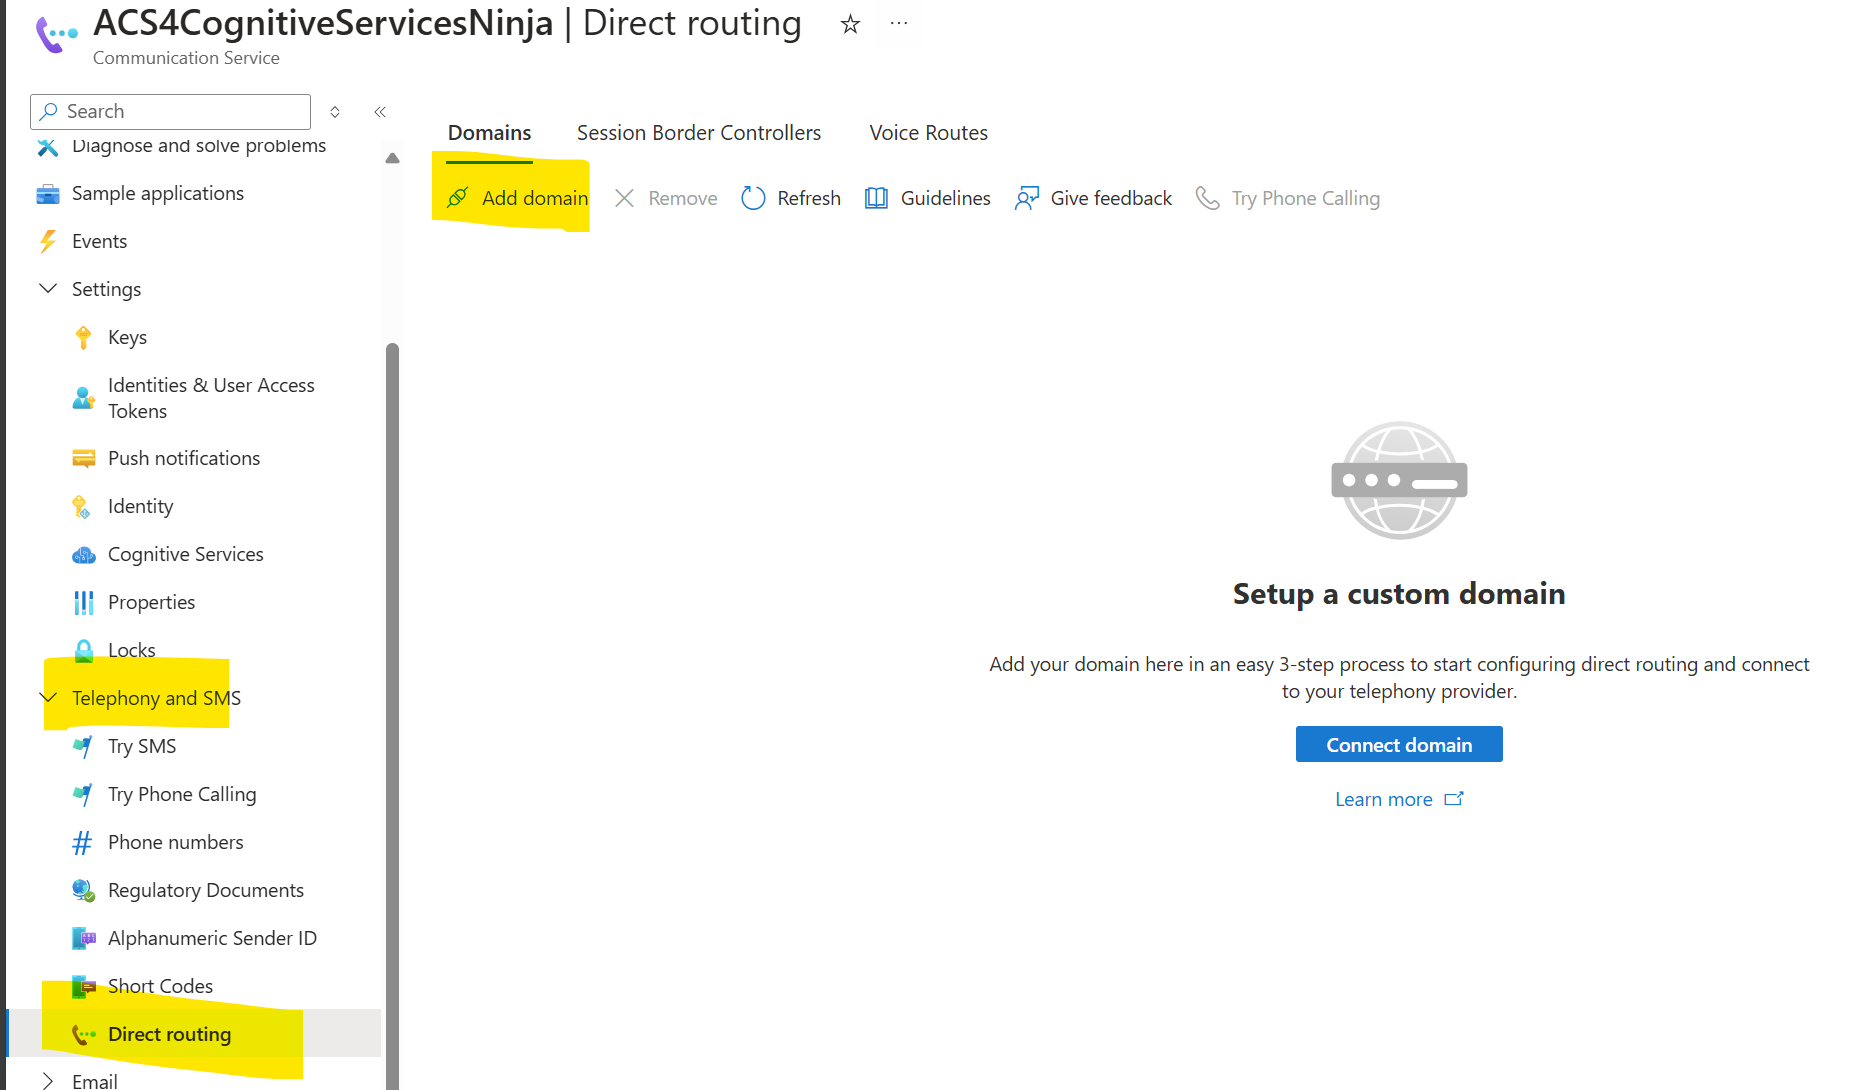Click the Guidelines book icon
This screenshot has height=1090, width=1869.
pyautogui.click(x=876, y=199)
